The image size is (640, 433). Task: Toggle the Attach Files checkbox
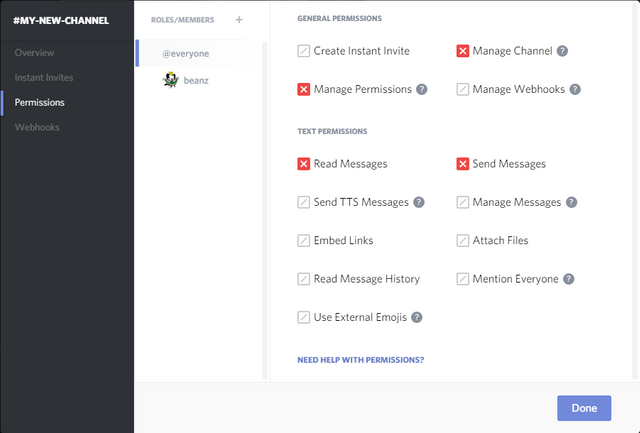[462, 241]
